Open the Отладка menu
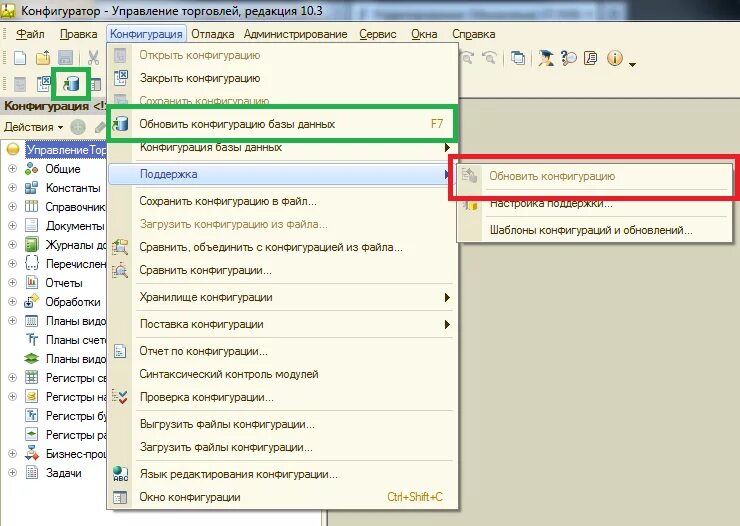The width and height of the screenshot is (740, 526). point(212,34)
